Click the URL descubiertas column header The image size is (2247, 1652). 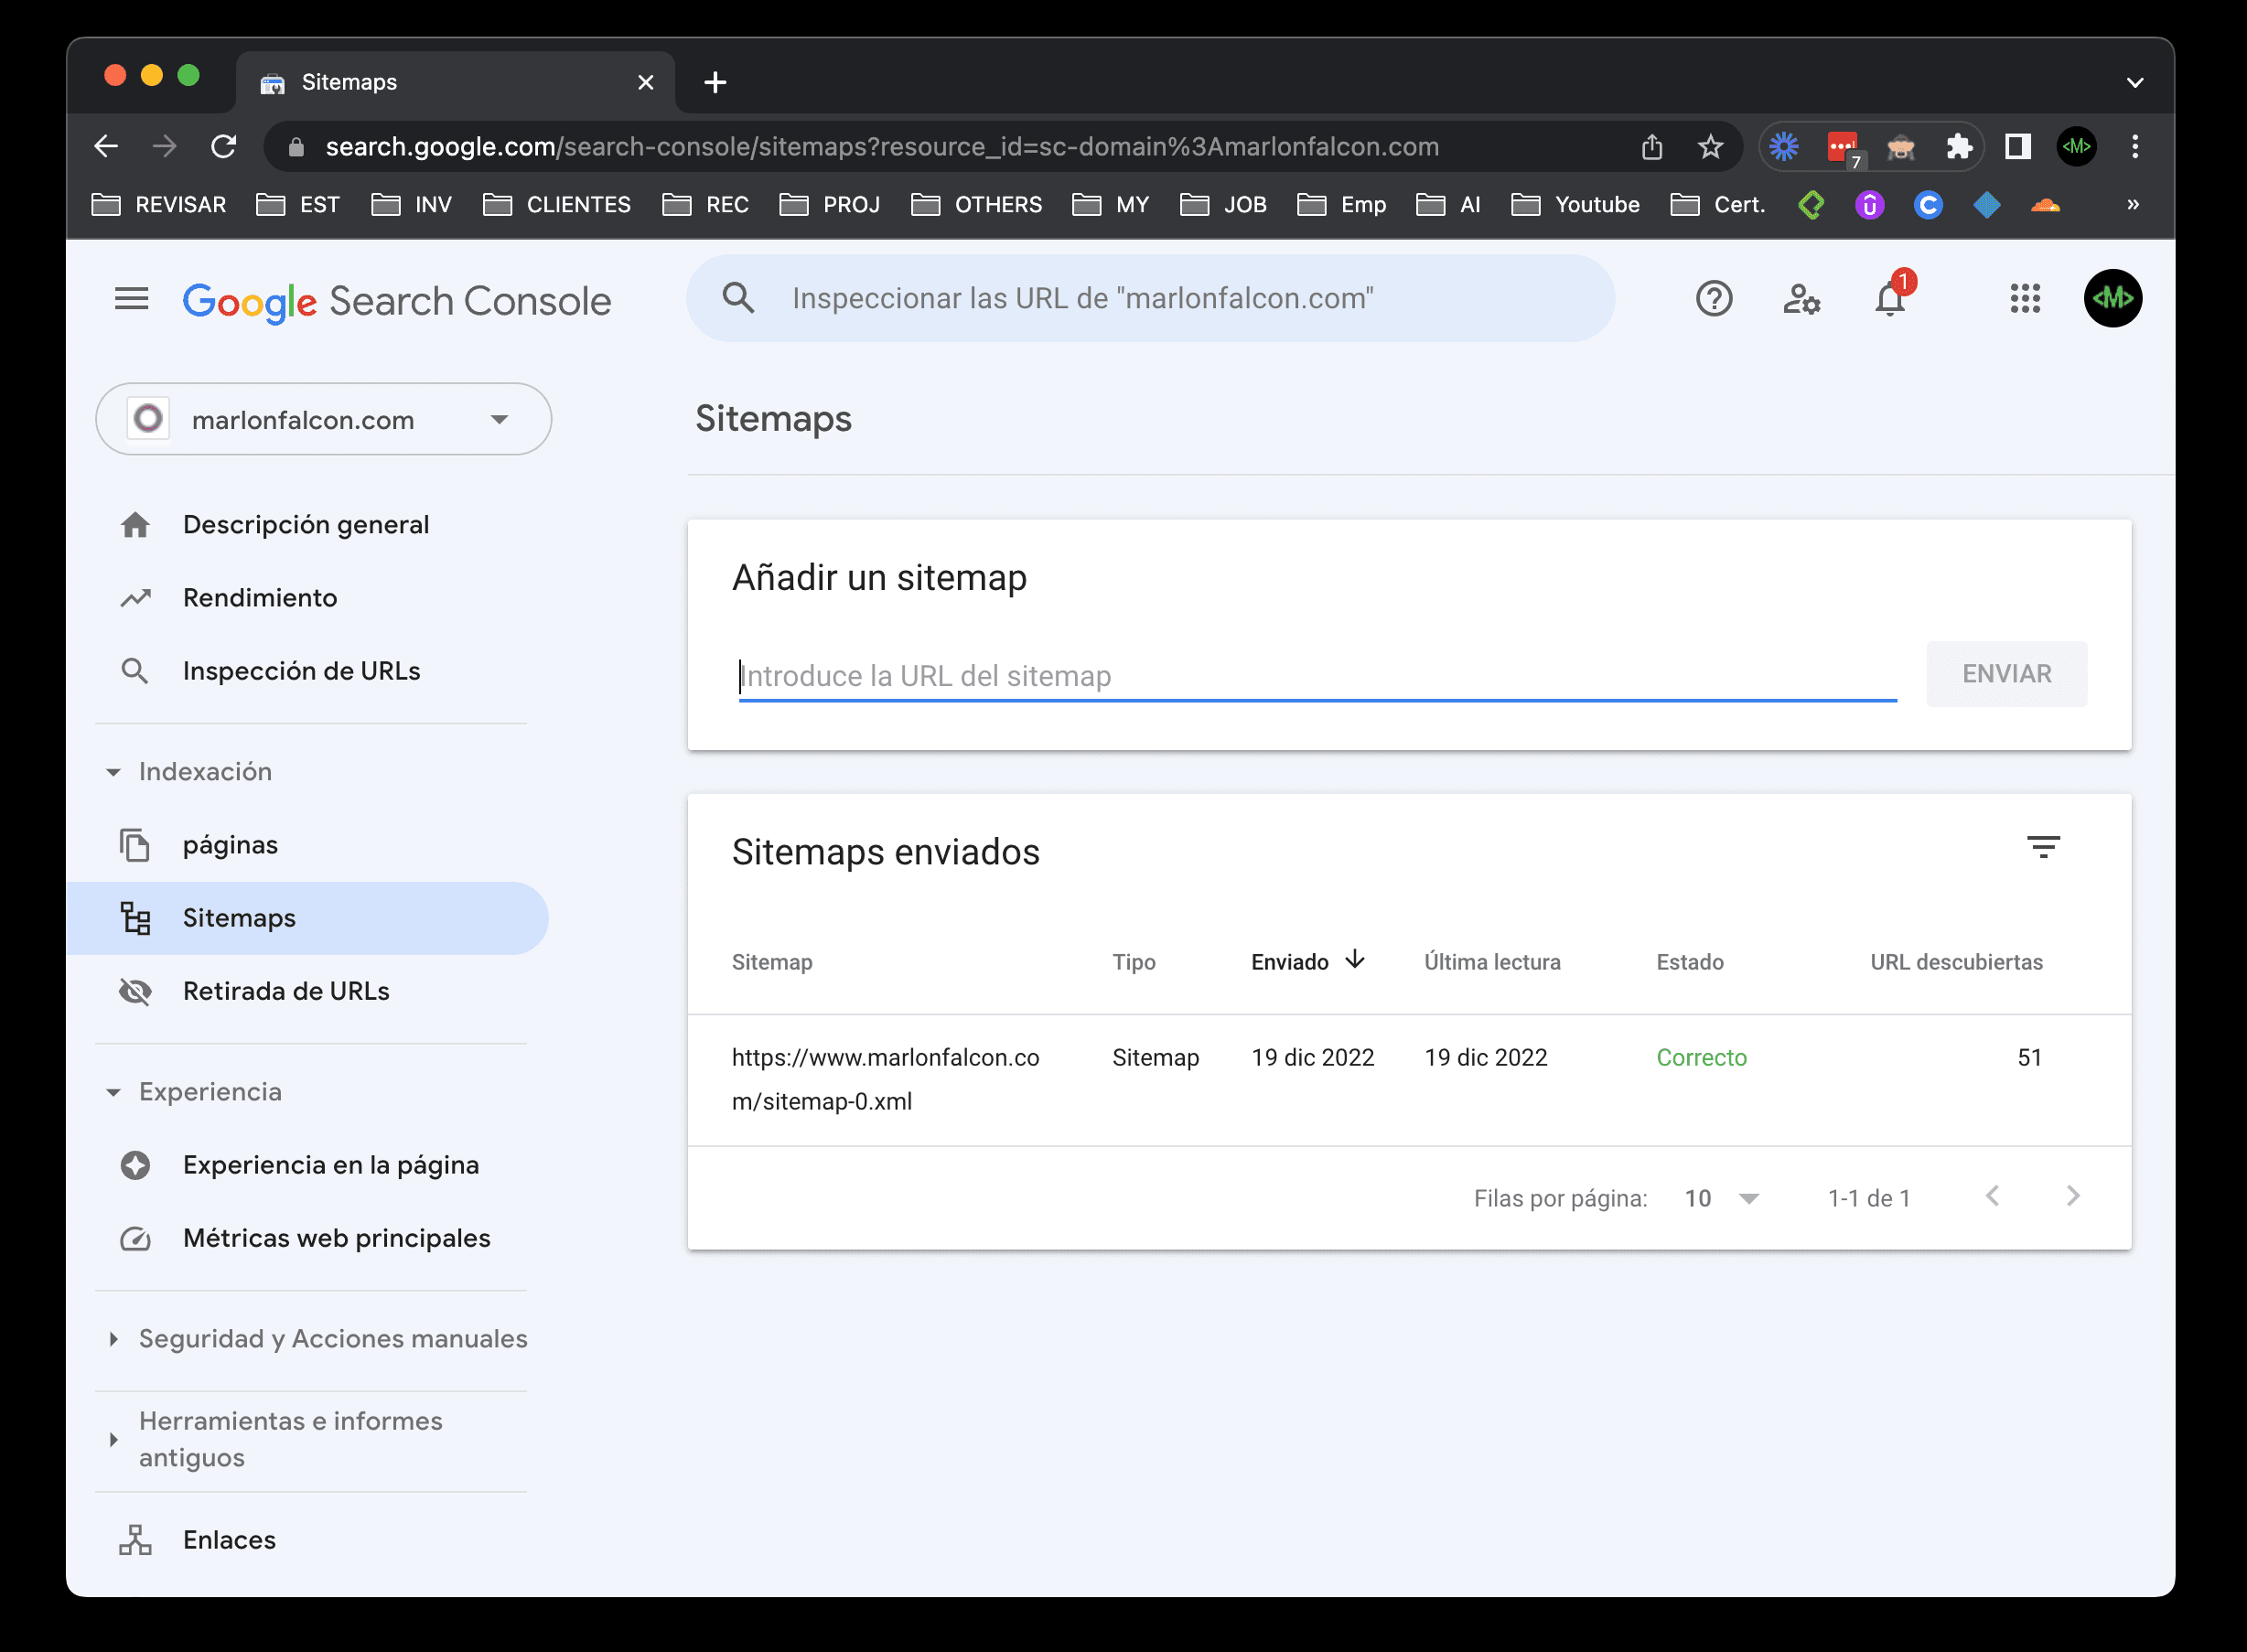(x=1956, y=962)
